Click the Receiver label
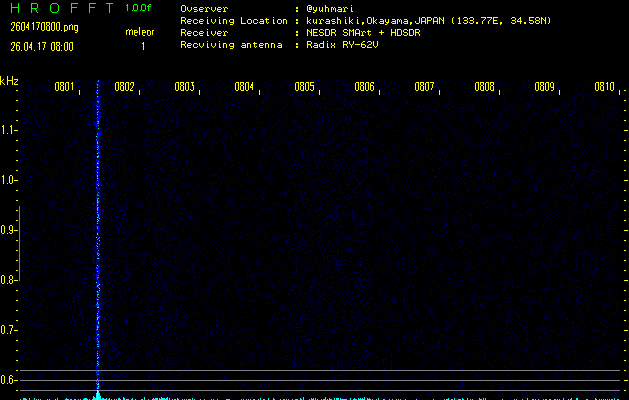This screenshot has width=629, height=400. pos(204,32)
